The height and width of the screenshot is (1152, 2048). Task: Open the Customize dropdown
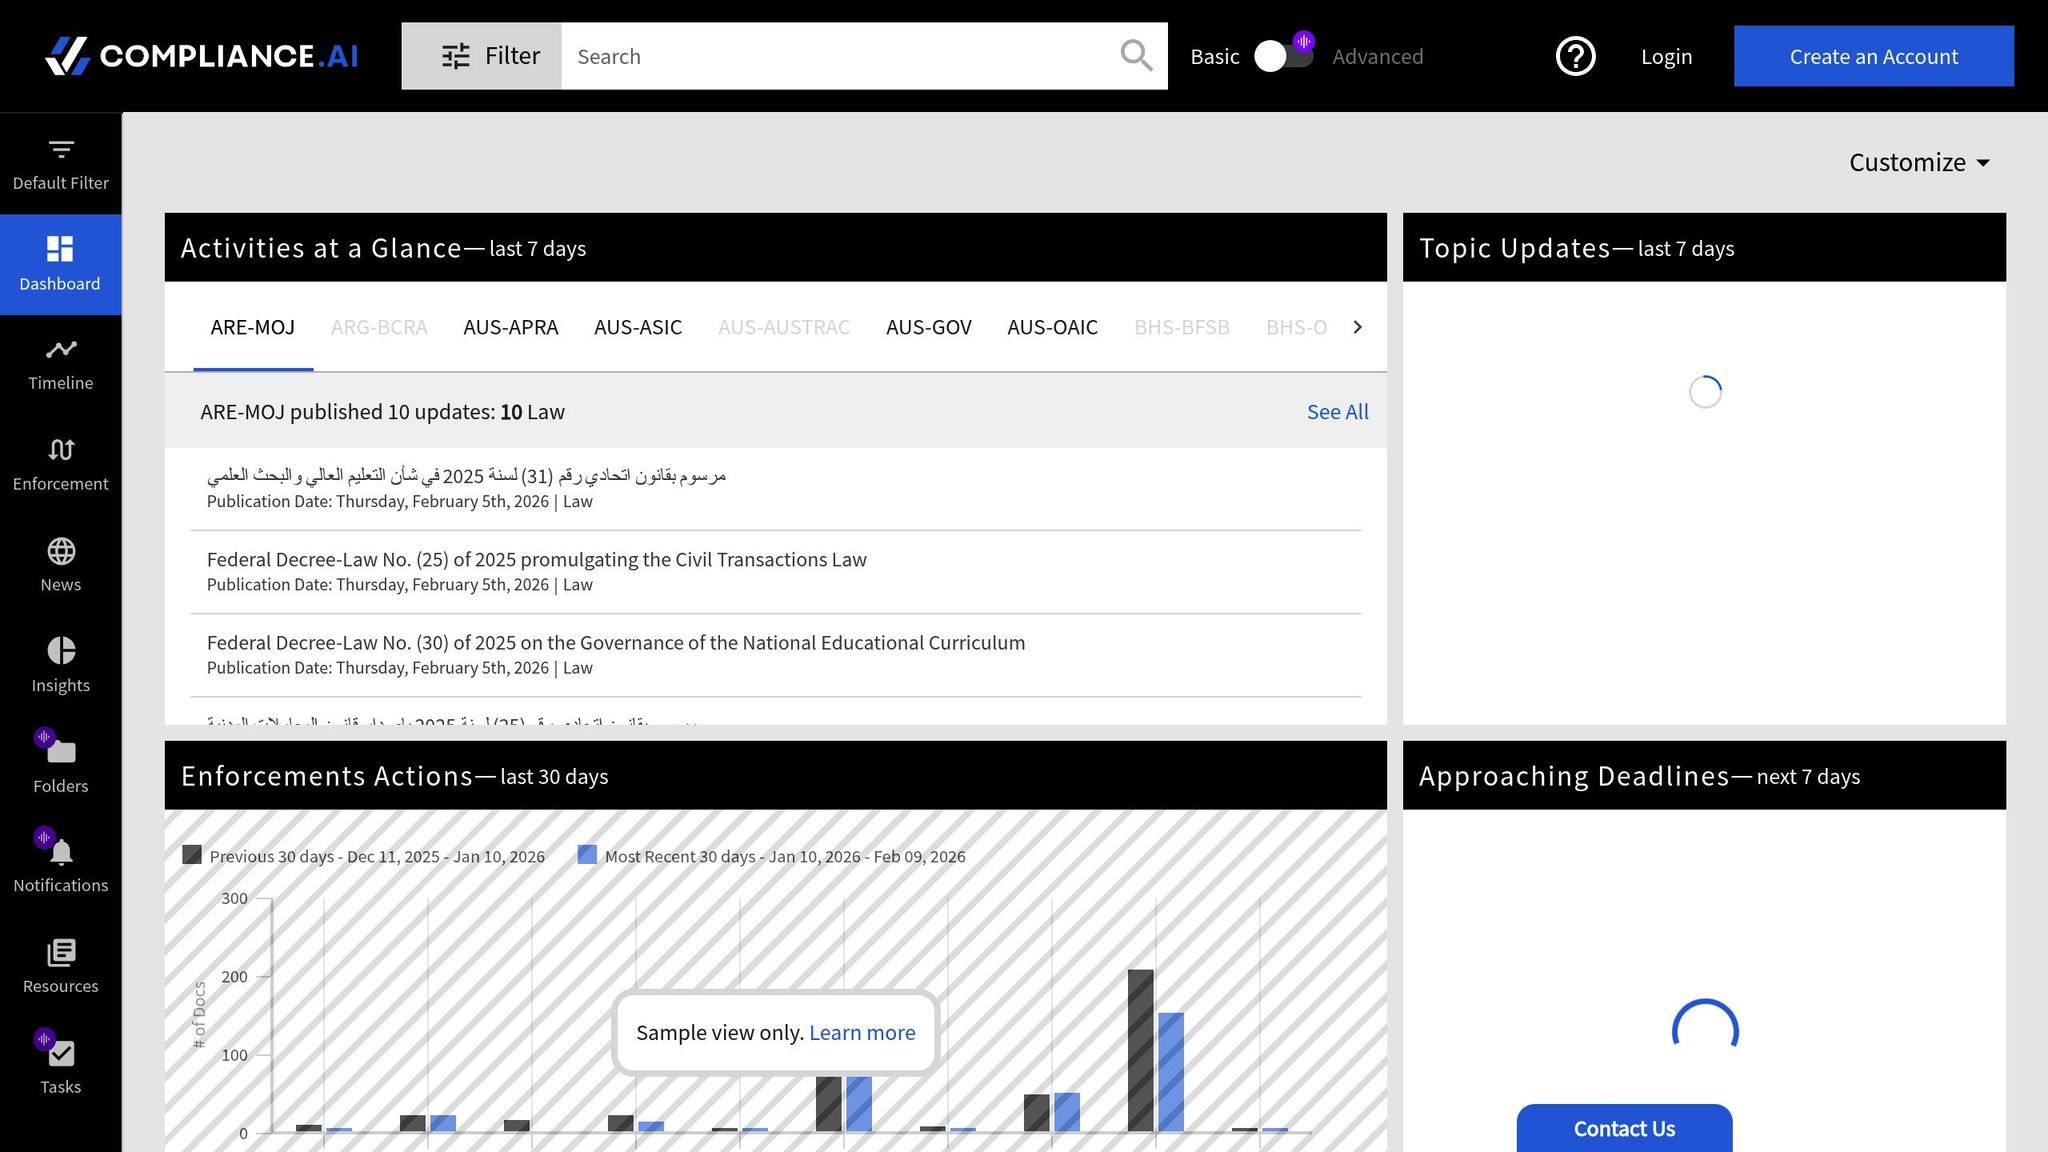[x=1918, y=162]
